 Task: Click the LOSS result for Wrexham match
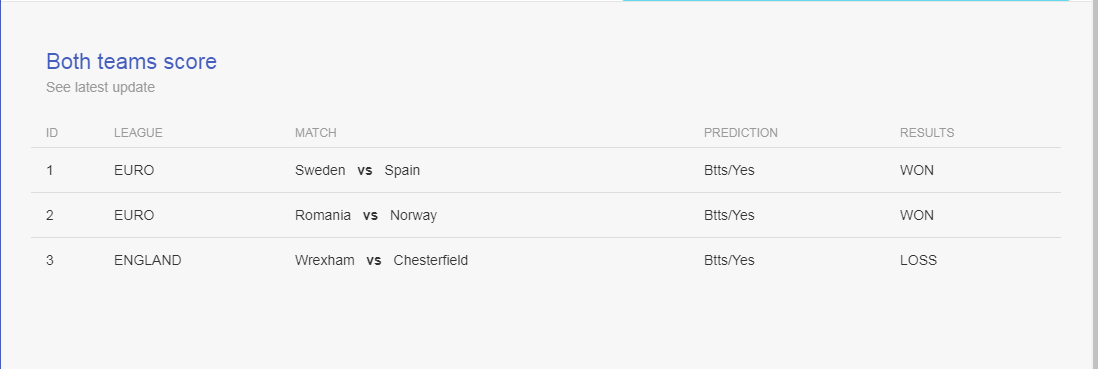(x=918, y=260)
